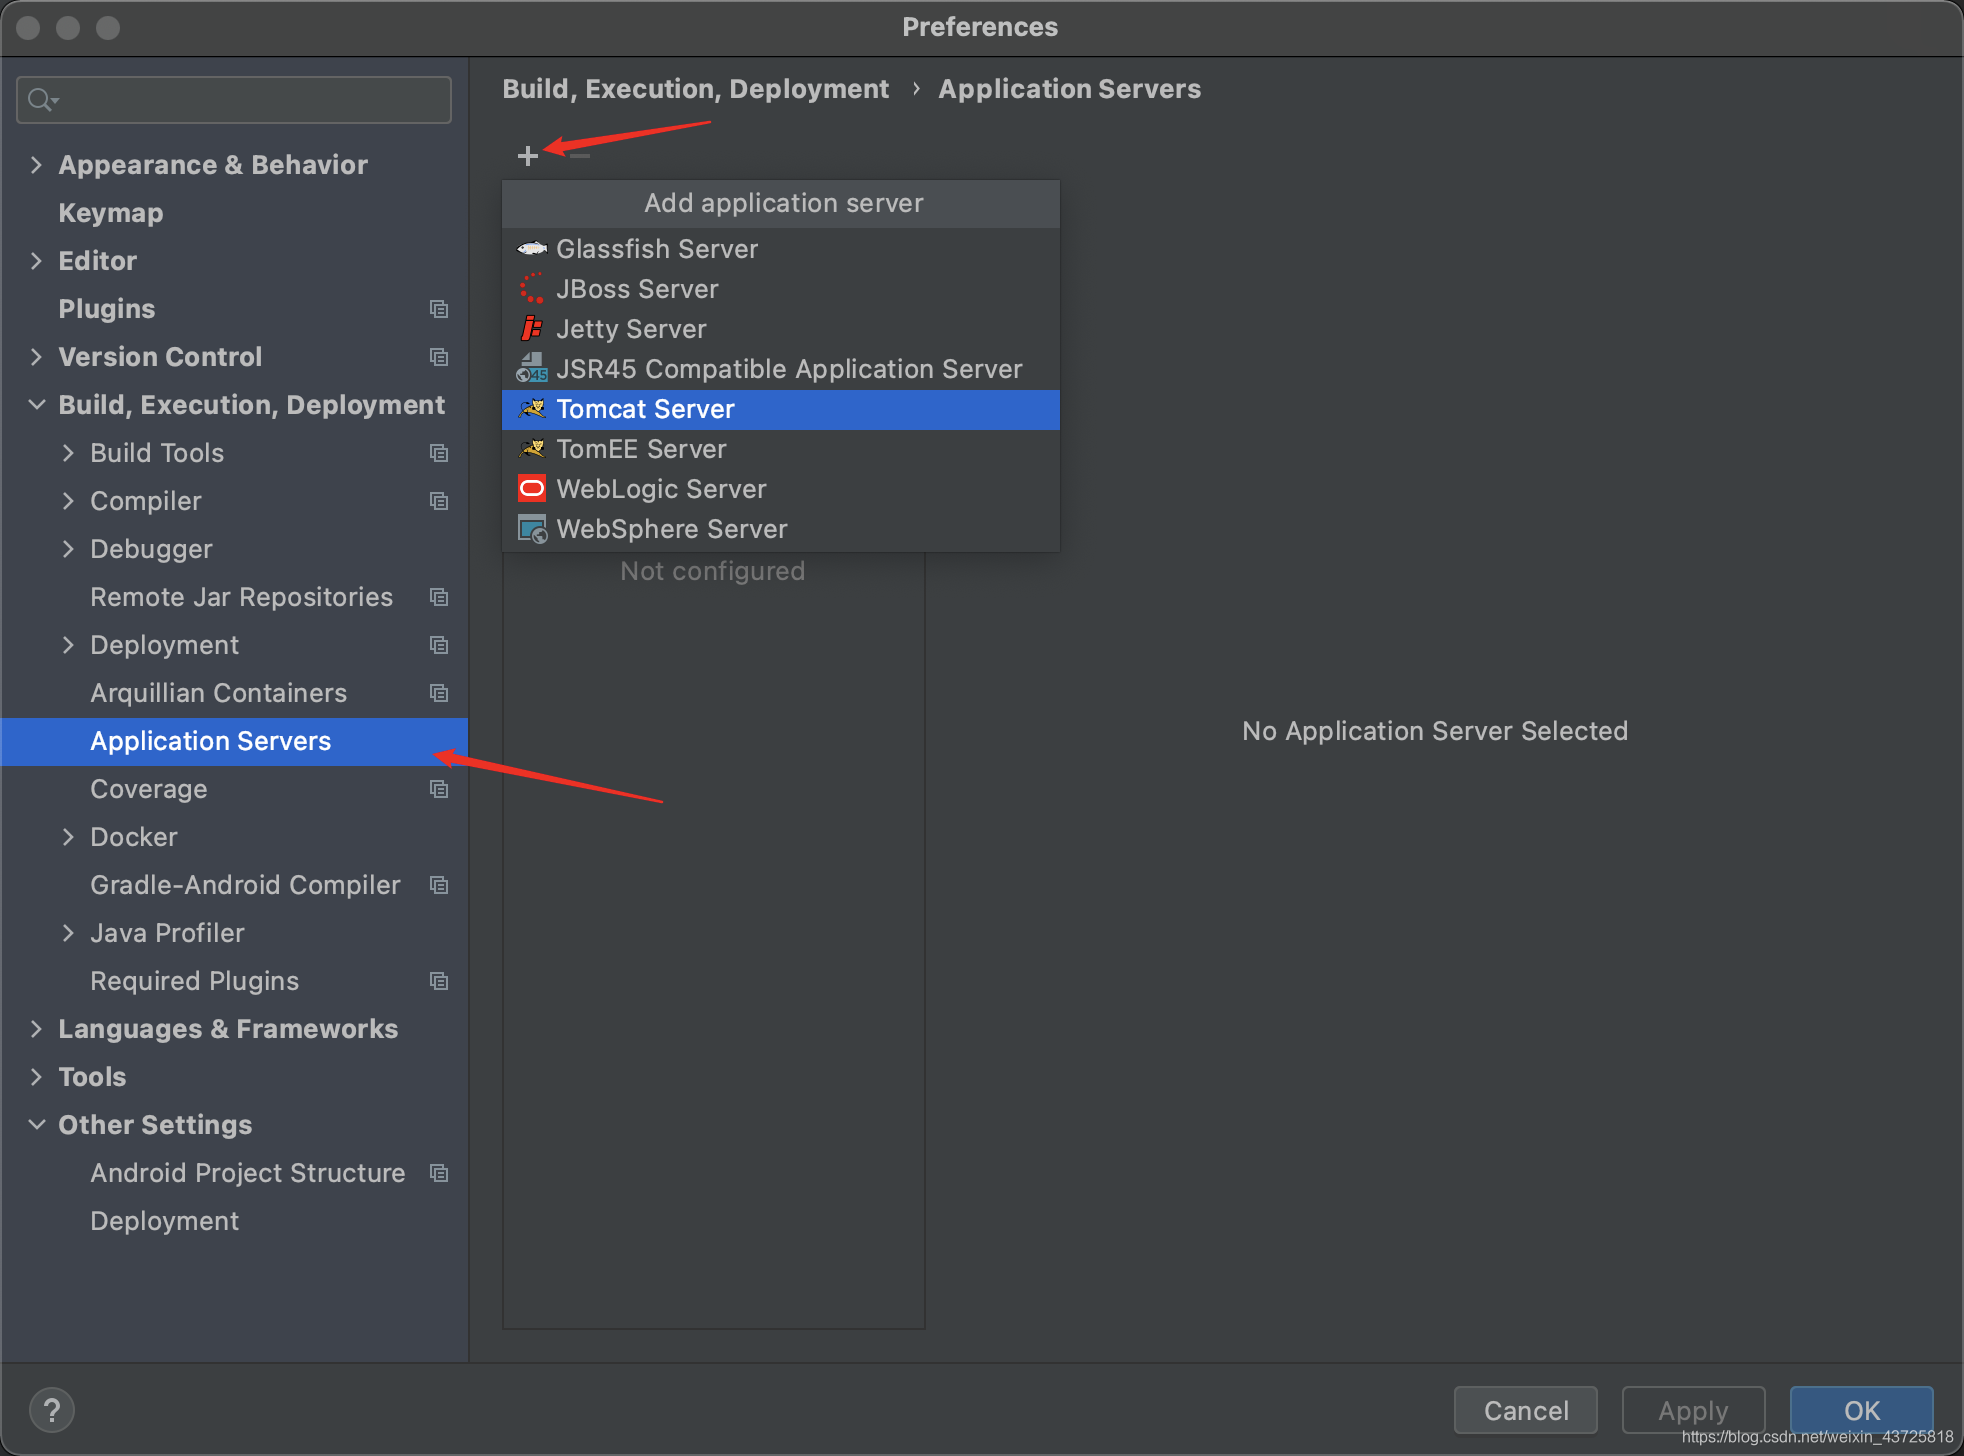Select Tomcat Server in the popup
Viewport: 1964px width, 1456px height.
tap(781, 409)
